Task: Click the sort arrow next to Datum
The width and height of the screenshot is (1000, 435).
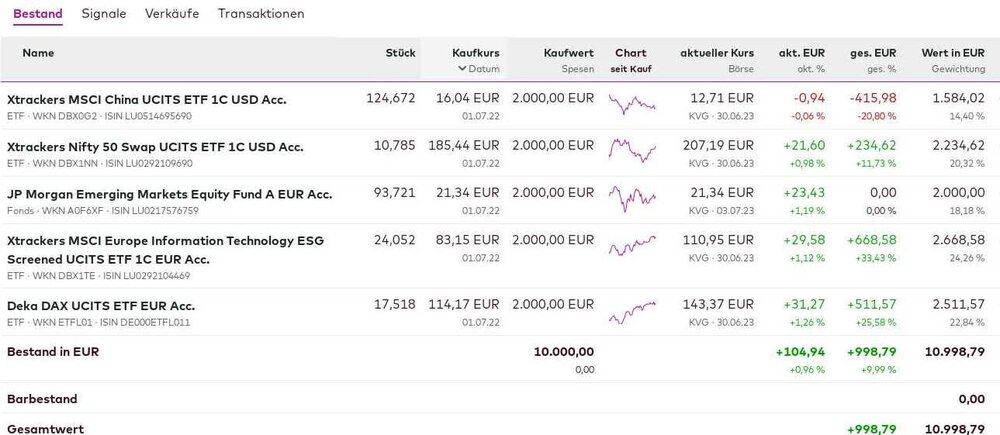Action: pos(462,69)
